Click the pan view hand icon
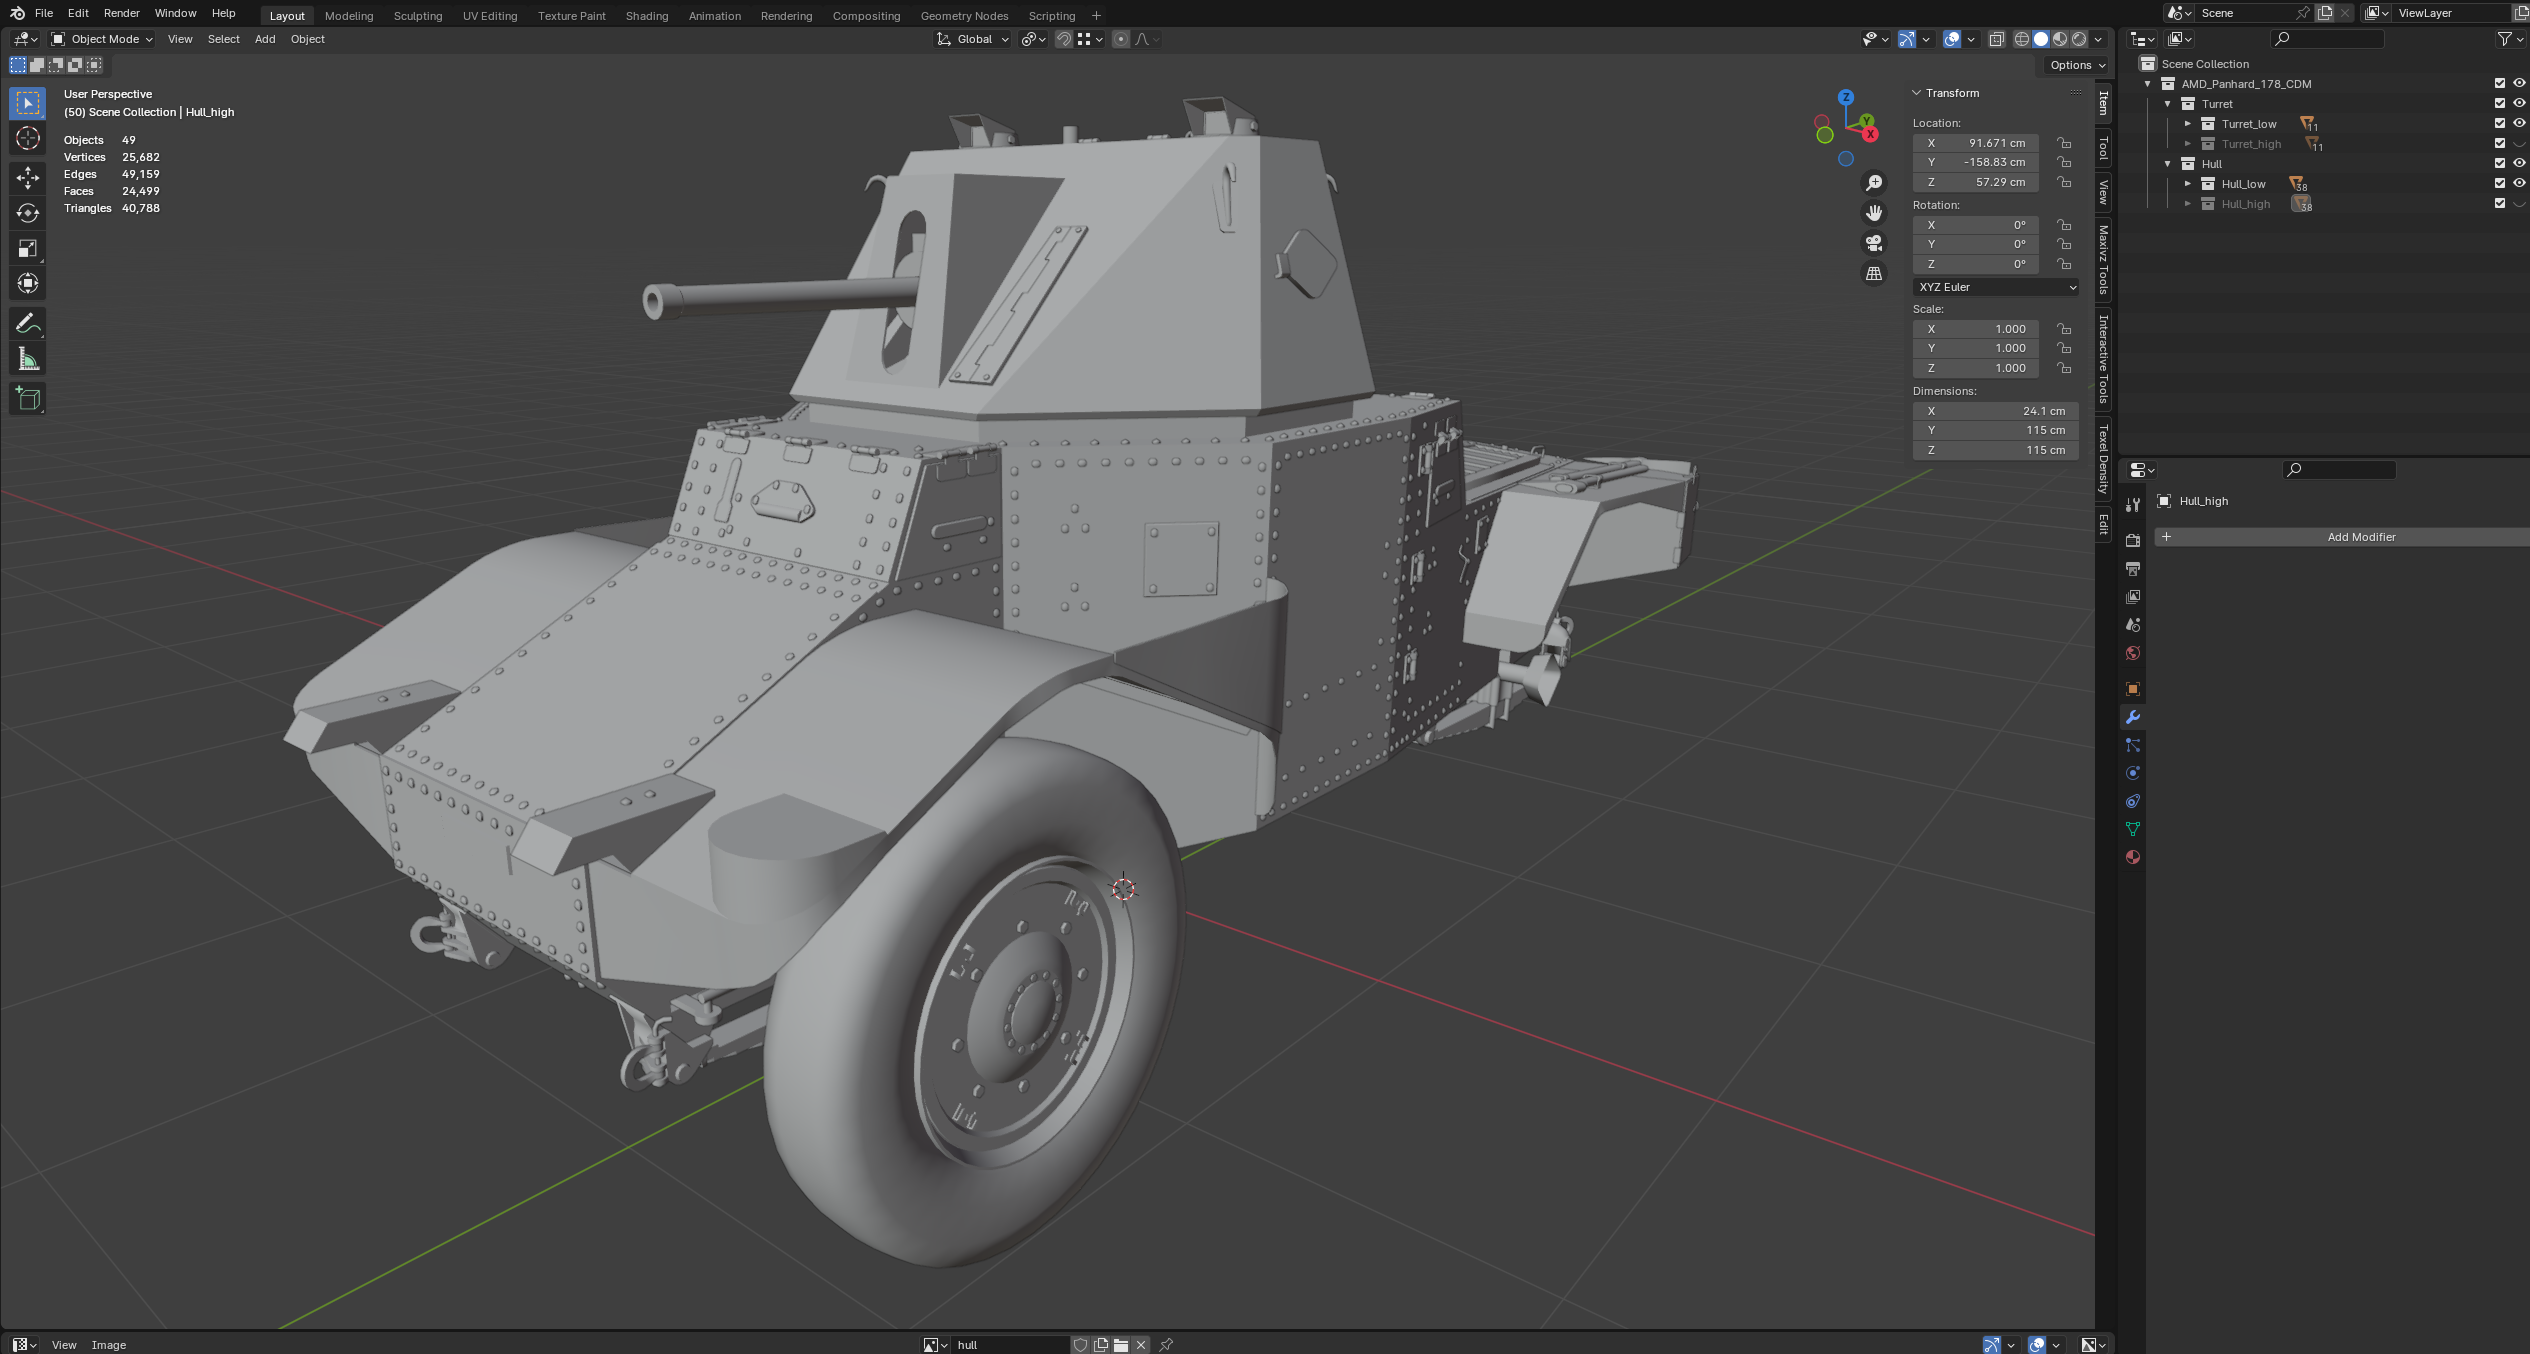The width and height of the screenshot is (2530, 1354). pyautogui.click(x=1874, y=213)
